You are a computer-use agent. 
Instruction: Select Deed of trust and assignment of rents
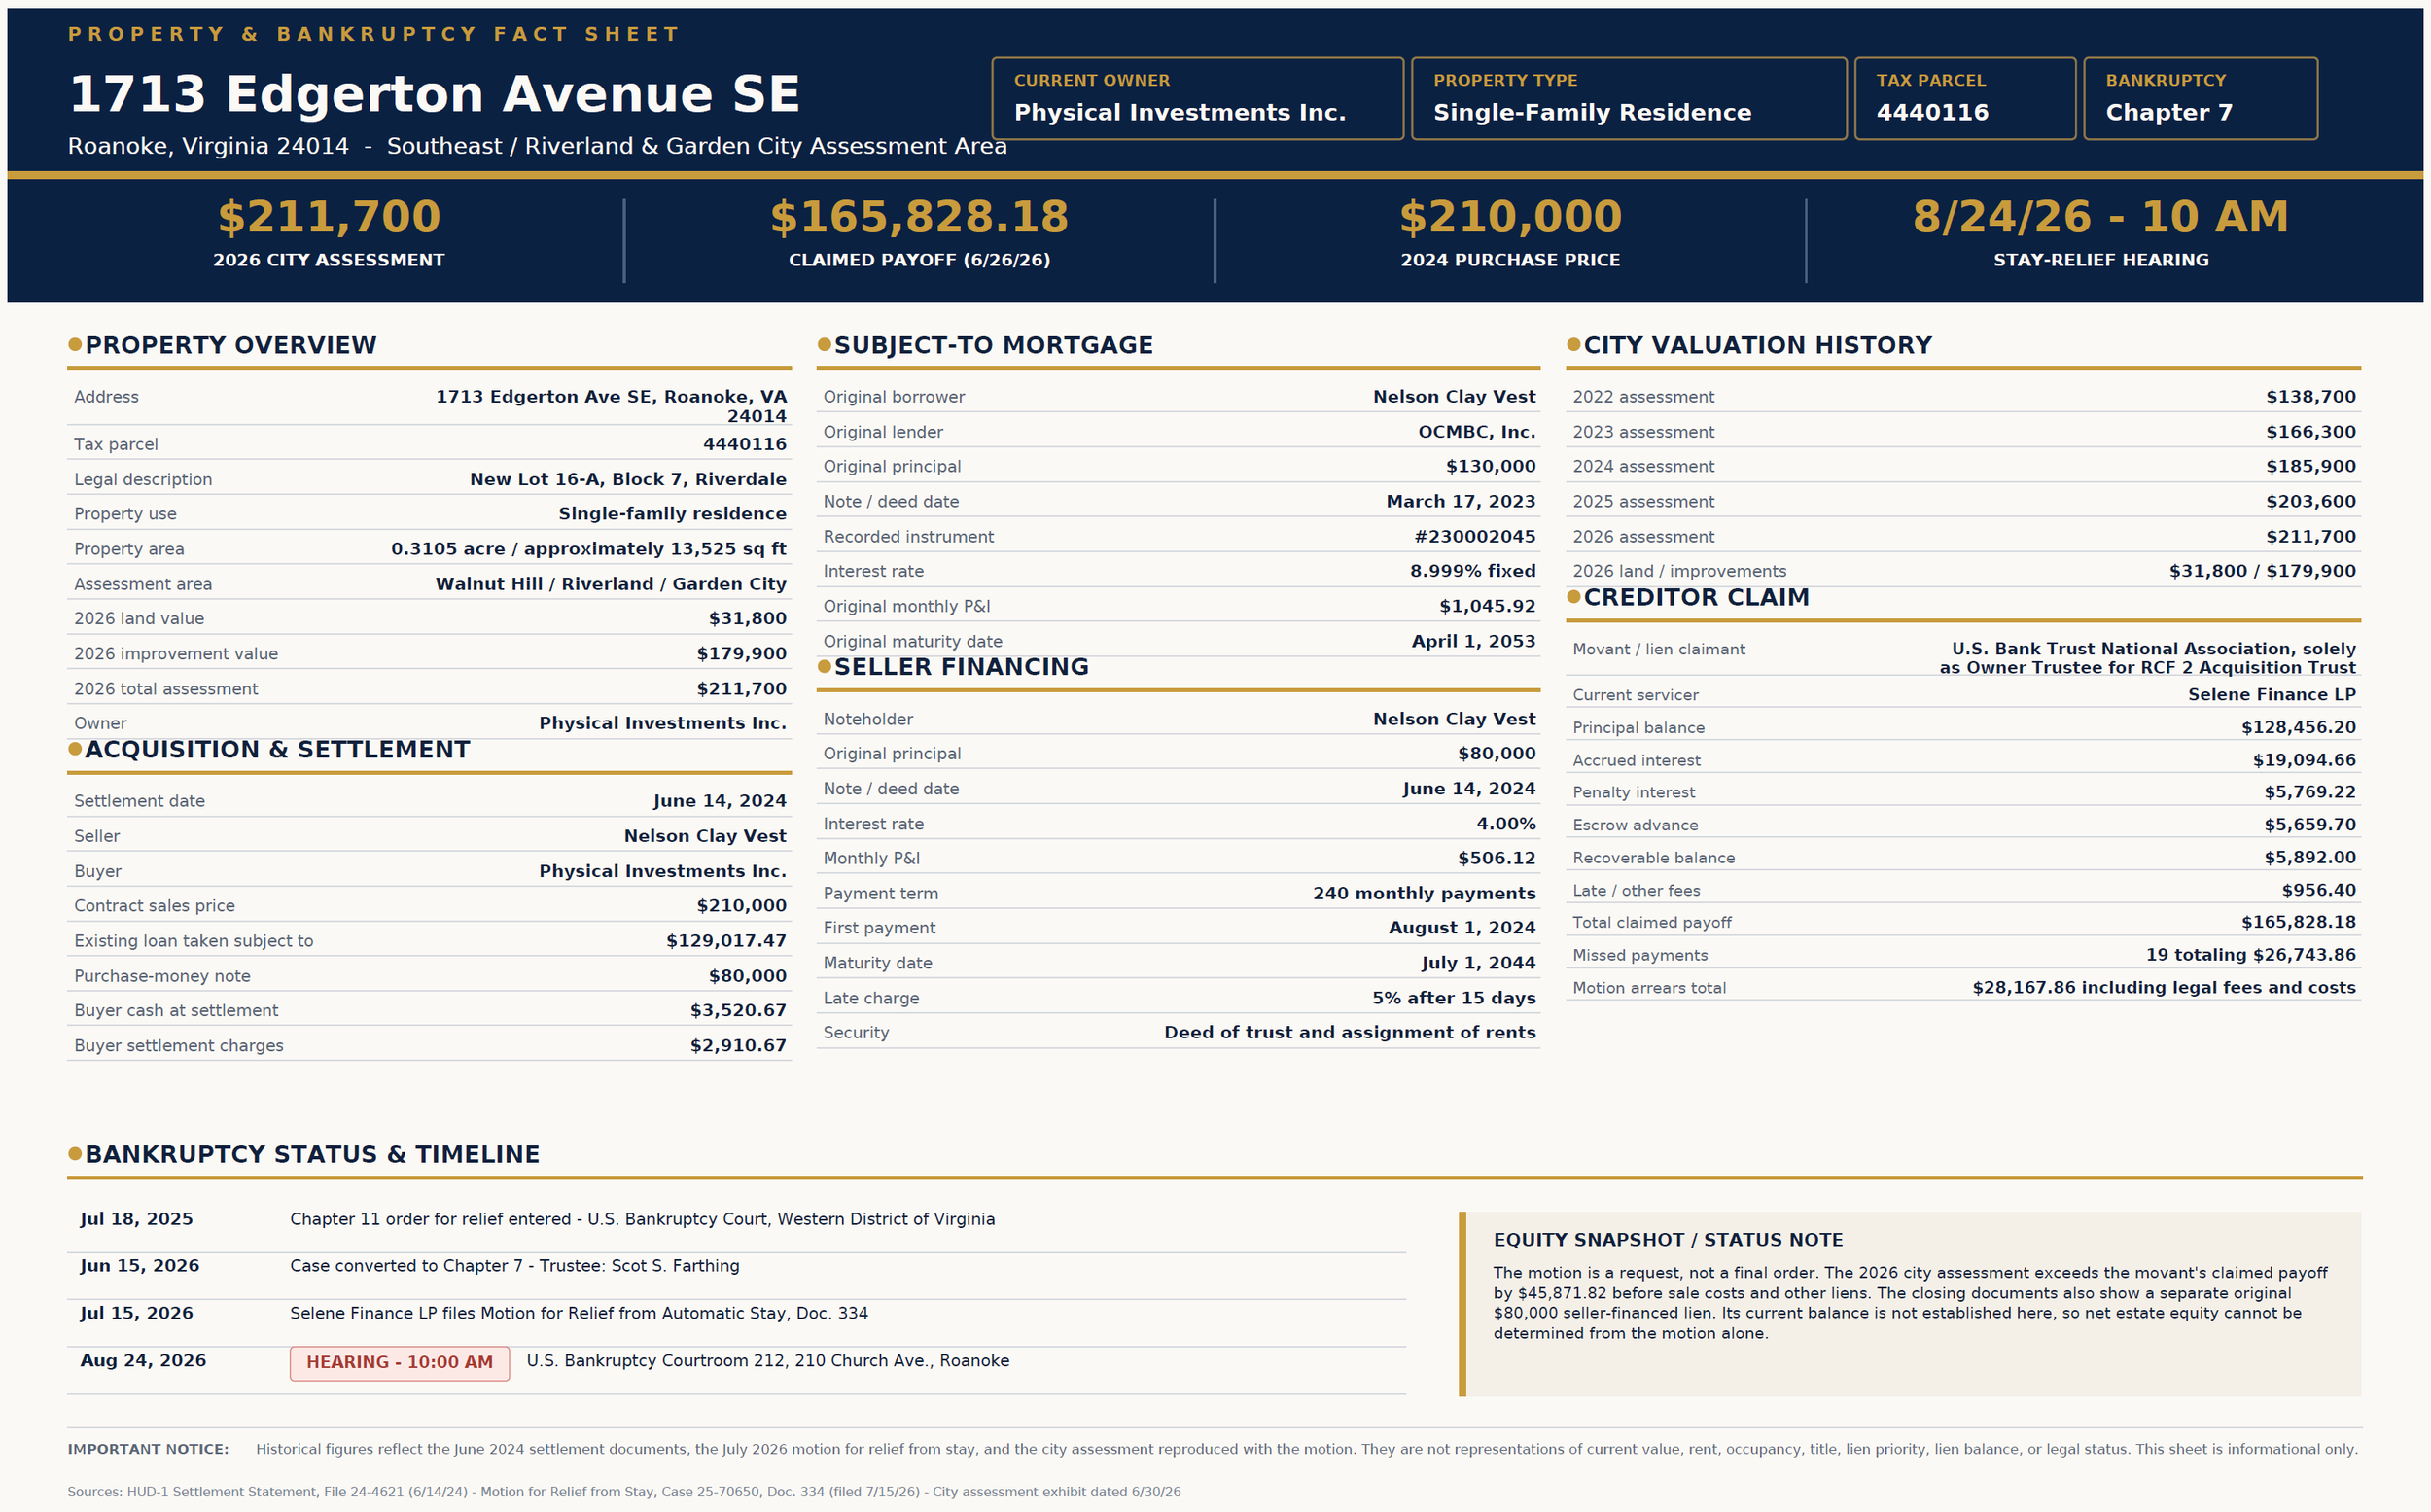click(1349, 1032)
